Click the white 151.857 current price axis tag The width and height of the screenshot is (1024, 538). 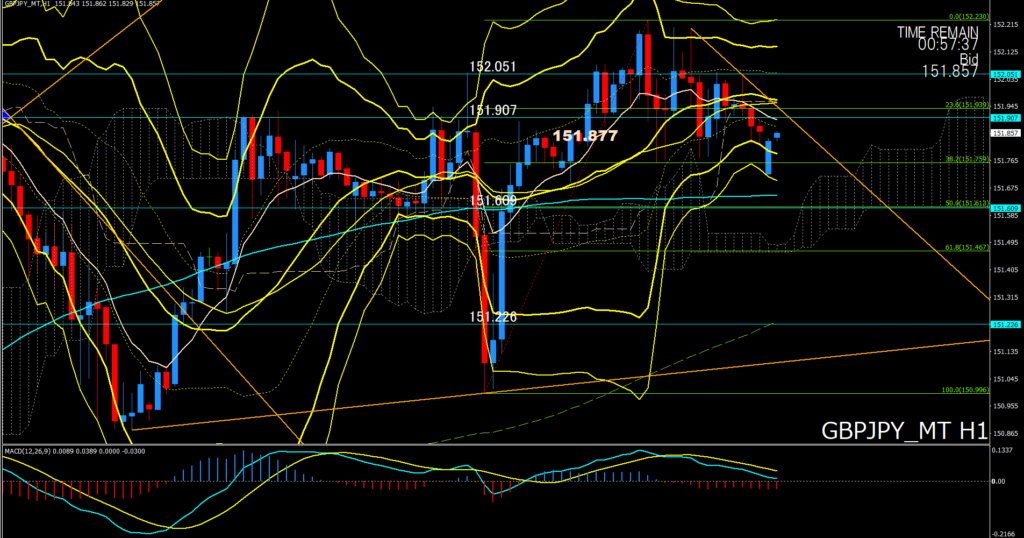1005,133
